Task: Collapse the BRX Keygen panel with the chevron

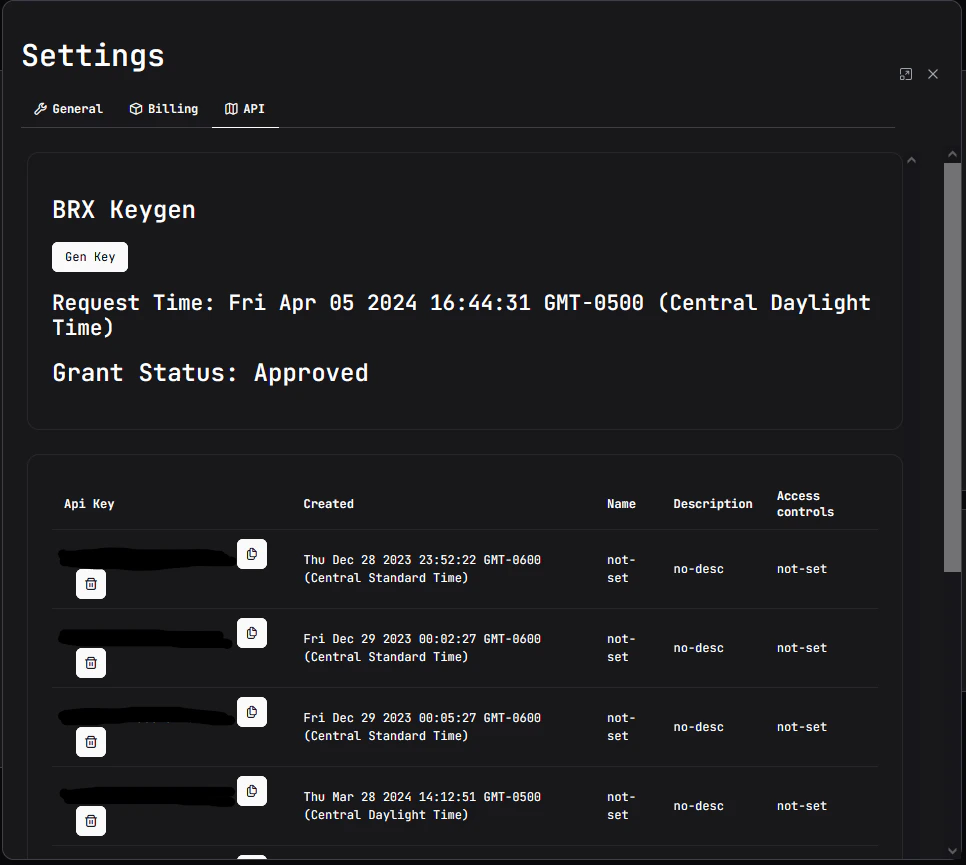Action: (912, 160)
